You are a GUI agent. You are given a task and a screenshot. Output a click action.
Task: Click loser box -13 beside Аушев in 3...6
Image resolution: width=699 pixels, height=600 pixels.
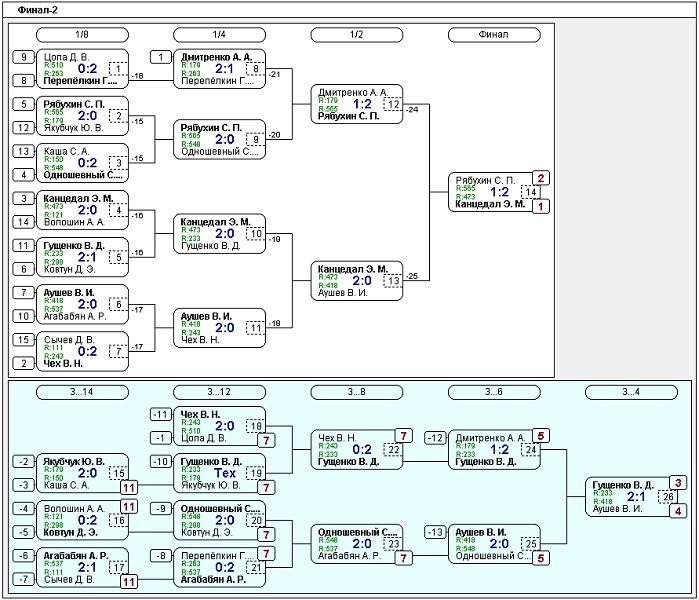pyautogui.click(x=436, y=532)
